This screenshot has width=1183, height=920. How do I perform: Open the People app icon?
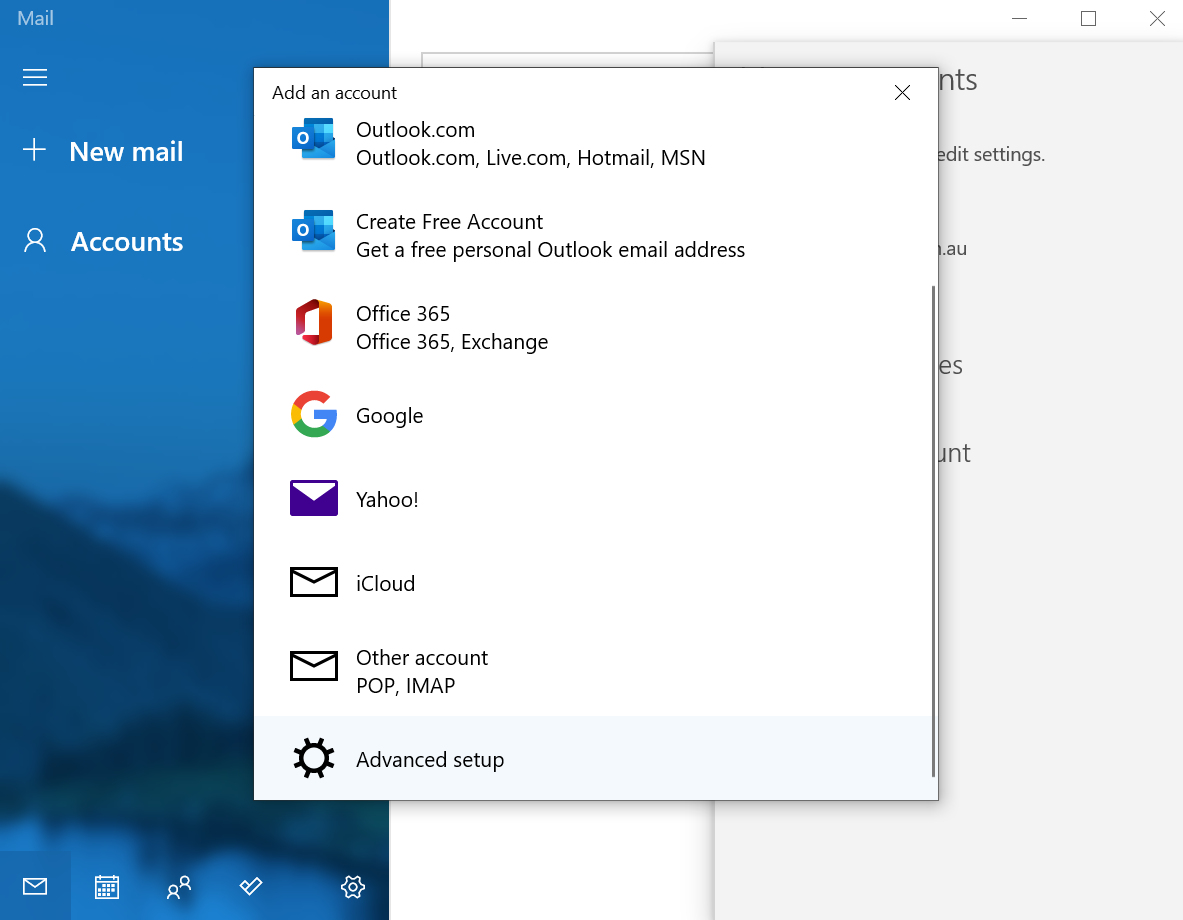click(179, 887)
